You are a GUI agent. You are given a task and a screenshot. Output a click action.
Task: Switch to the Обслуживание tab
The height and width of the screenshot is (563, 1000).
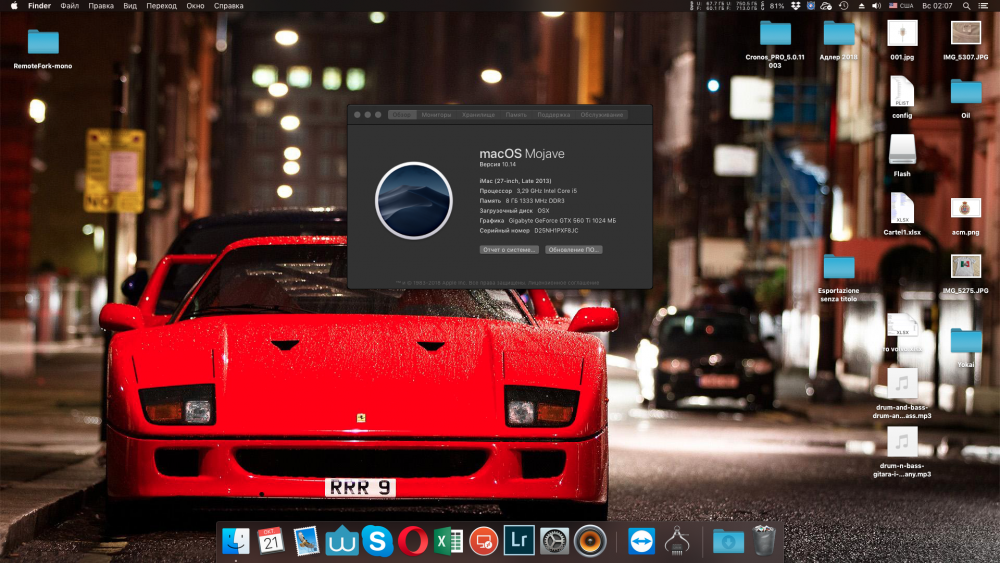(x=601, y=115)
